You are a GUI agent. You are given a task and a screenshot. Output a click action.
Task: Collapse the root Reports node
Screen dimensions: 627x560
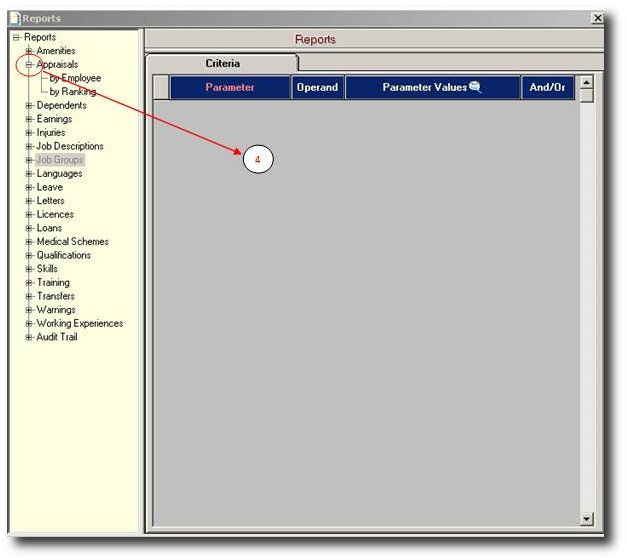pyautogui.click(x=16, y=38)
